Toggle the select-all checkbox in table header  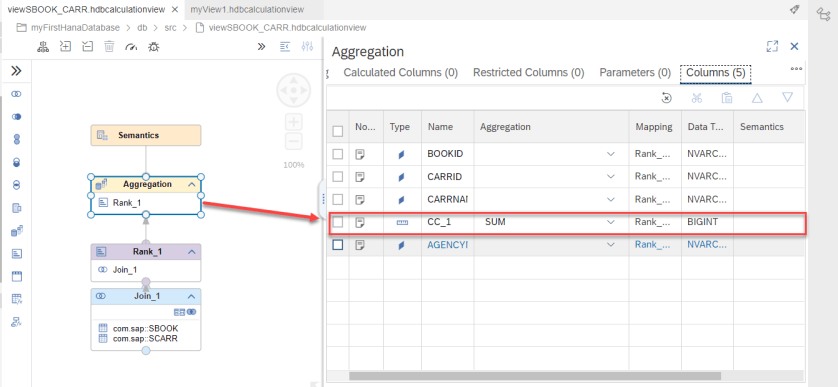[338, 131]
